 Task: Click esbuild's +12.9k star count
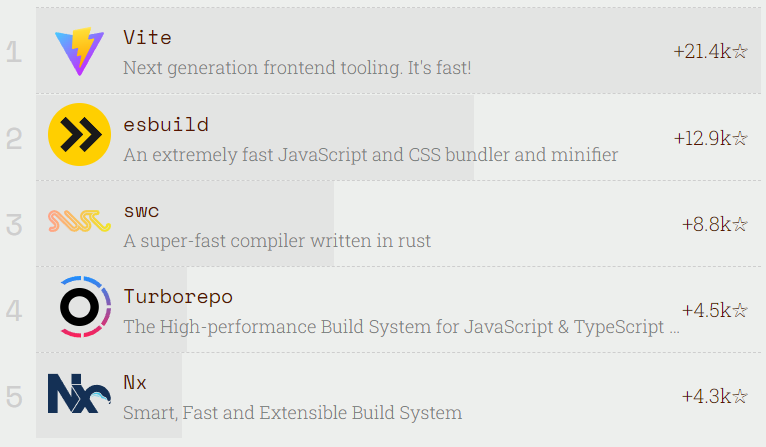point(710,138)
